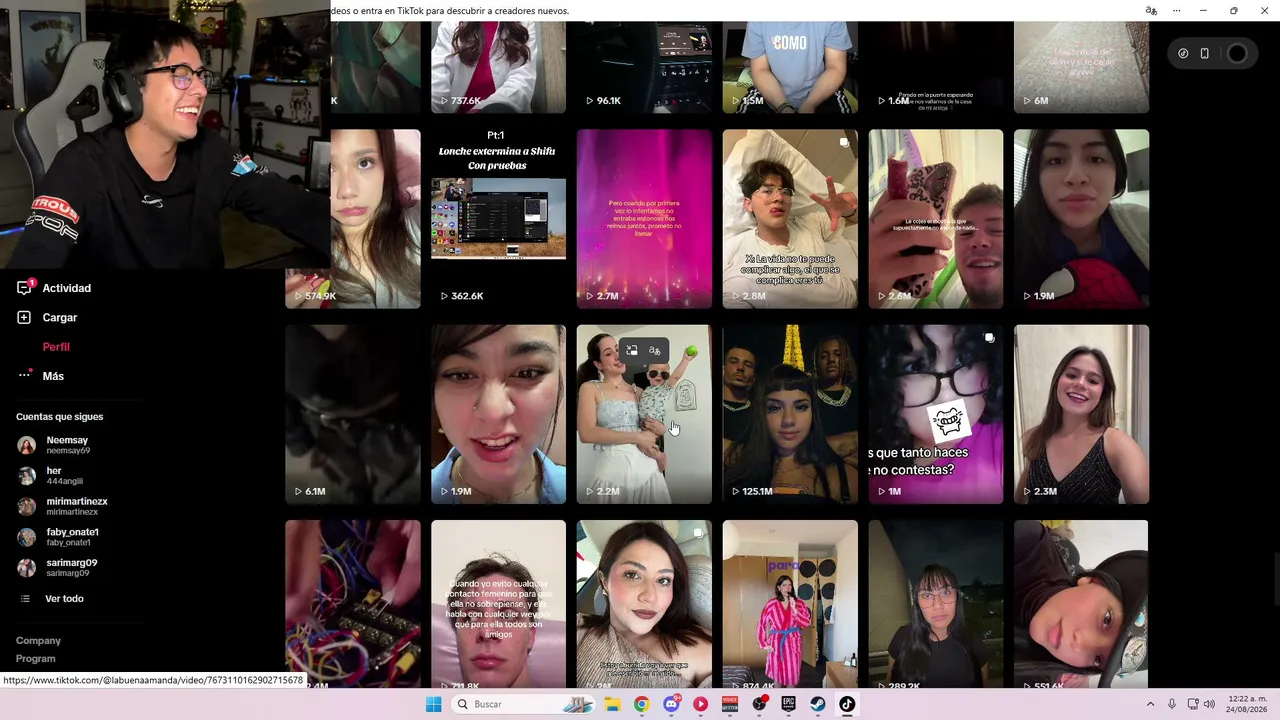Image resolution: width=1280 pixels, height=720 pixels.
Task: Open the clock and date in taskbar
Action: (x=1247, y=704)
